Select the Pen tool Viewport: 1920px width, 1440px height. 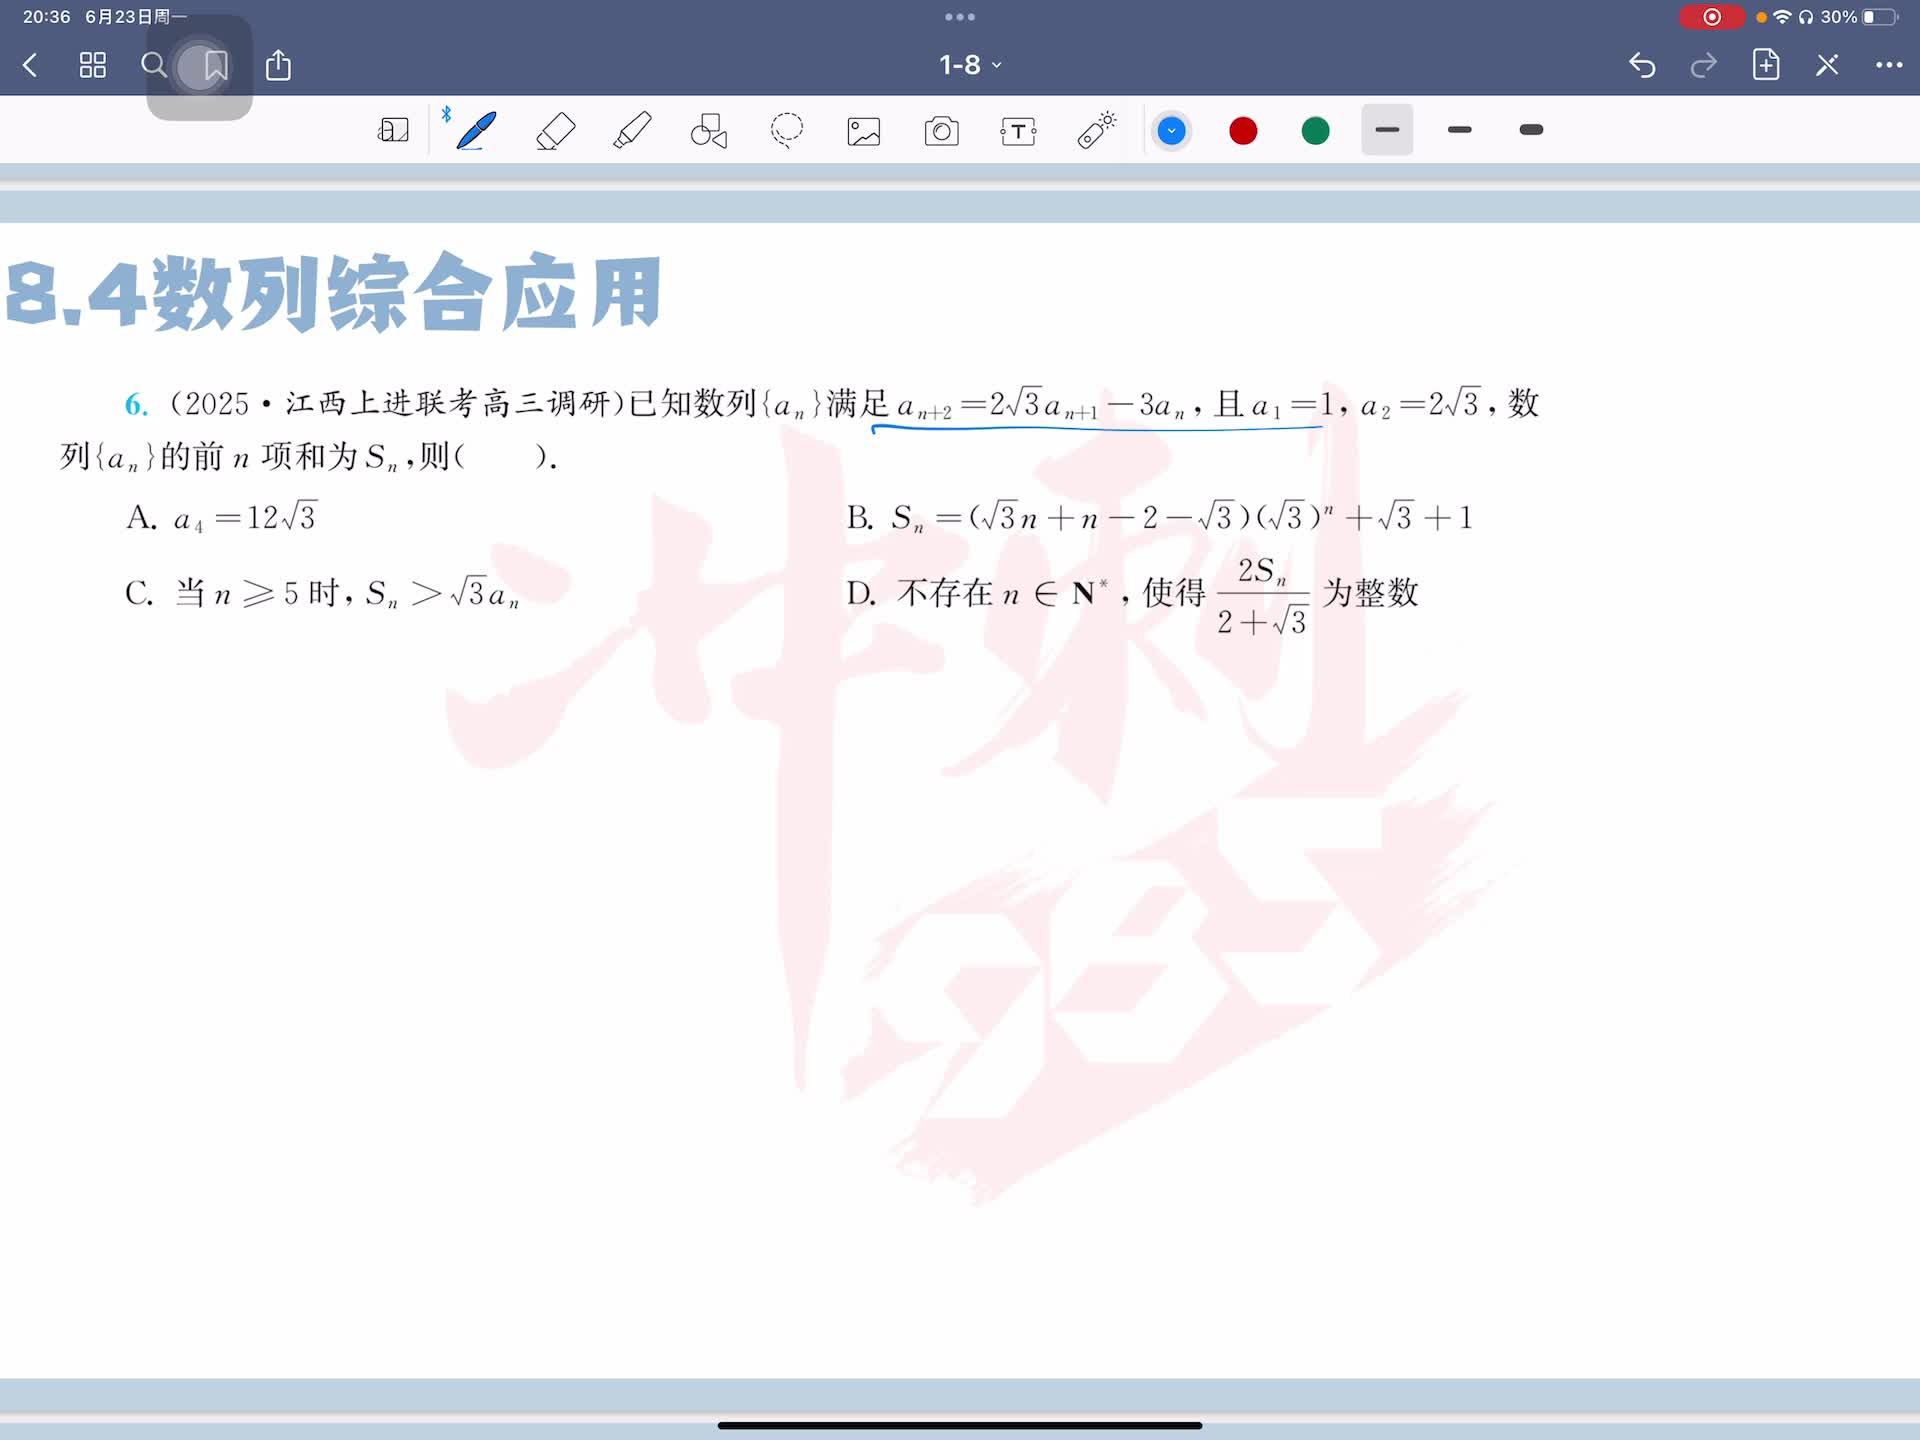coord(476,131)
